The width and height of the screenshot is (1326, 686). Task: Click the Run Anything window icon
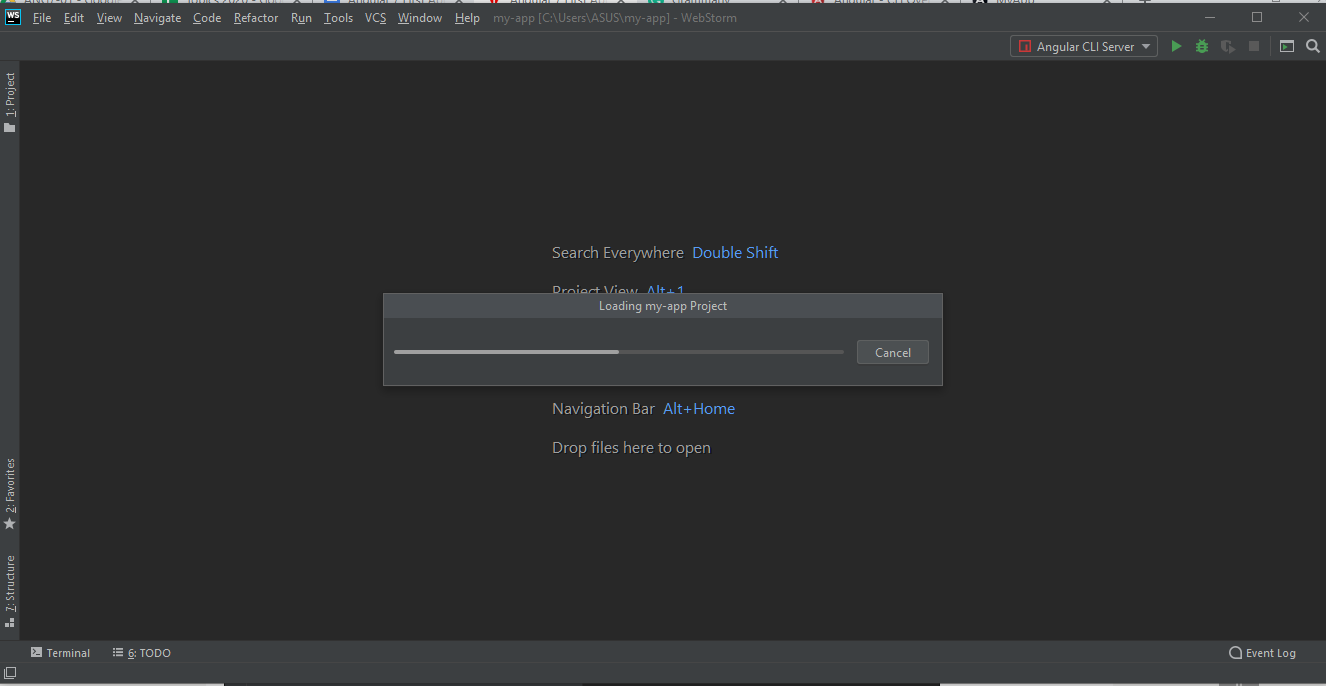(1287, 46)
